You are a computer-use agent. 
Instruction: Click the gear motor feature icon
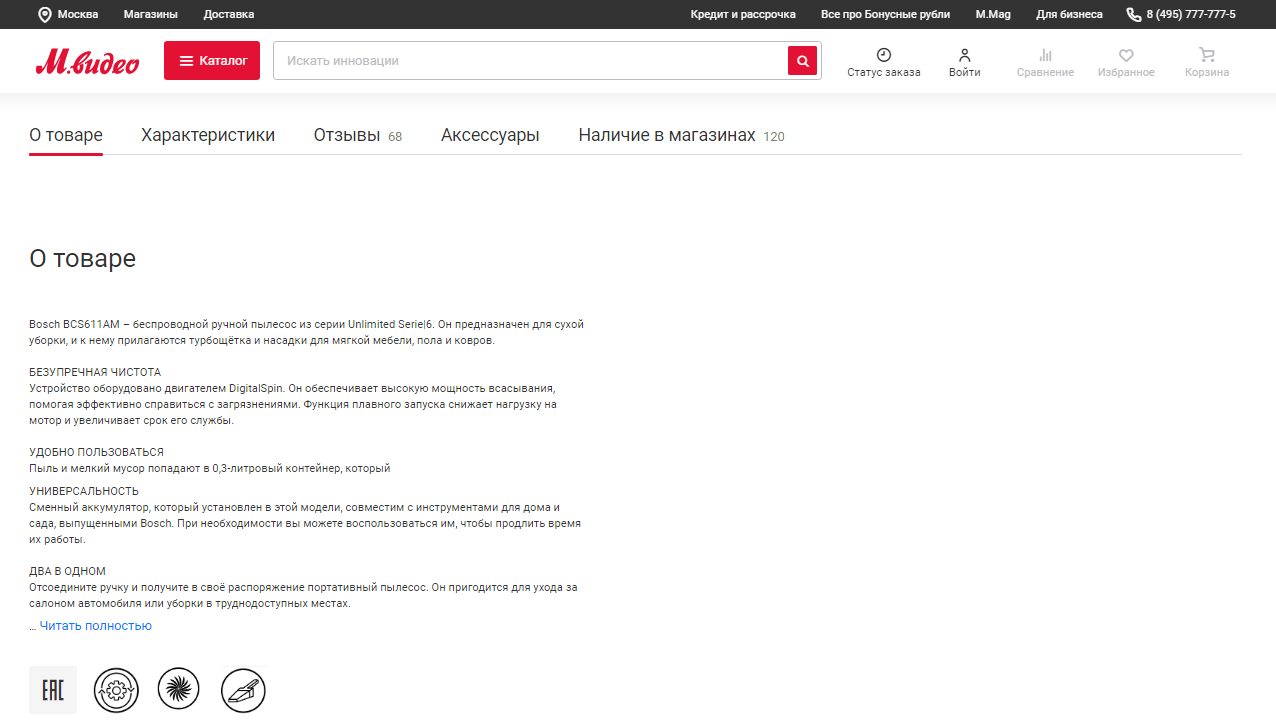tap(116, 690)
